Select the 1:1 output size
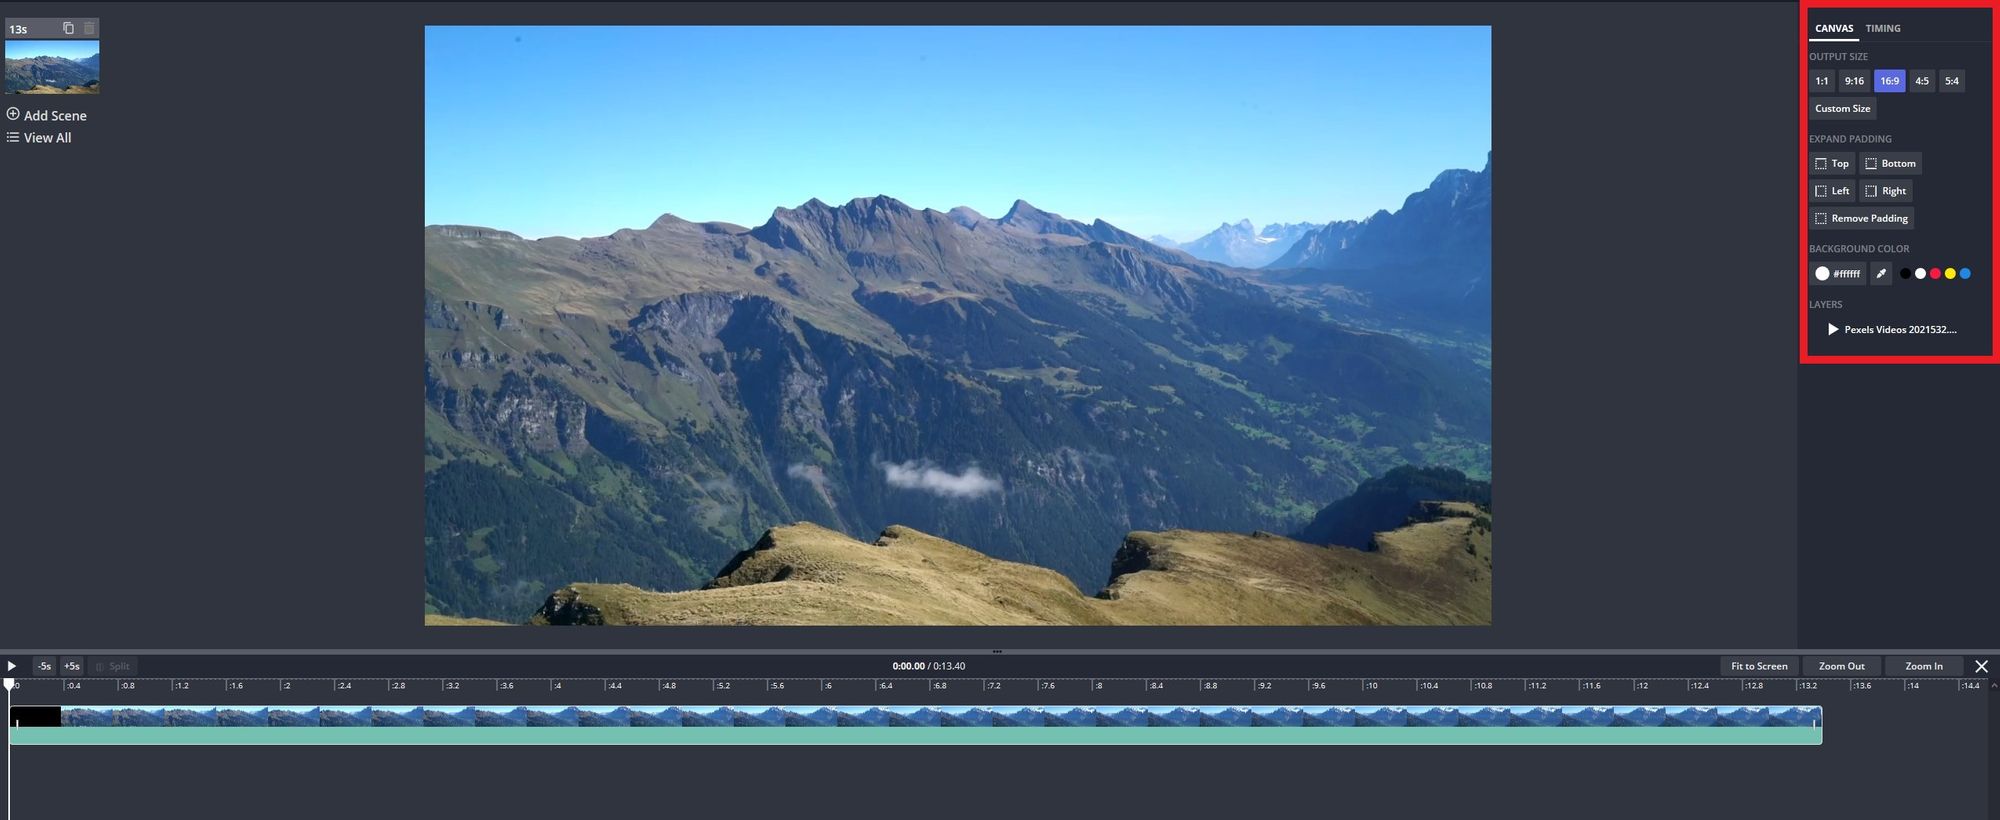 coord(1821,81)
